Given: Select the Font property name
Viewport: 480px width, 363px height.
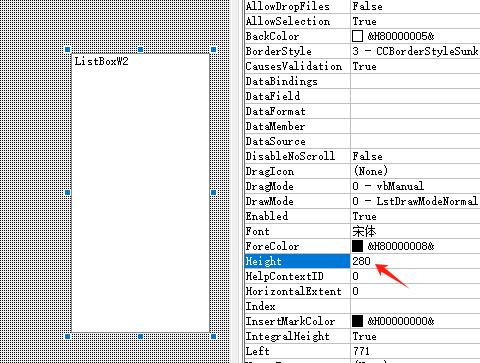Looking at the screenshot, I should pos(257,231).
